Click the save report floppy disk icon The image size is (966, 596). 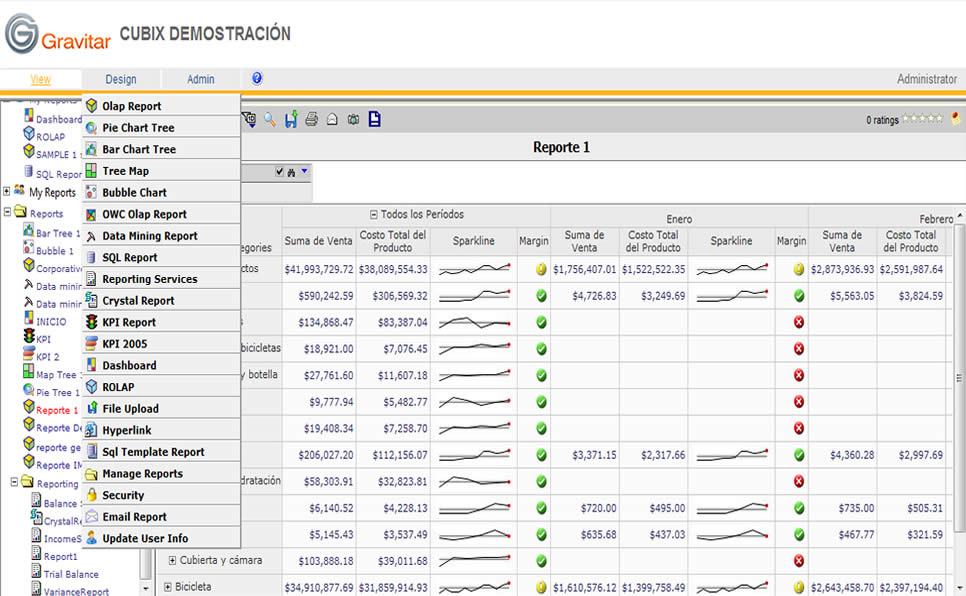291,119
